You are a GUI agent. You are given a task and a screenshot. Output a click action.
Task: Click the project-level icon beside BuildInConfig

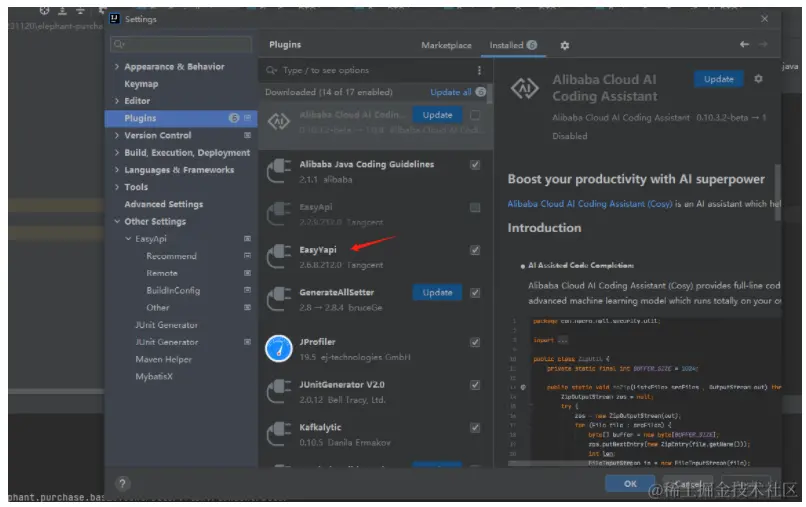[247, 290]
